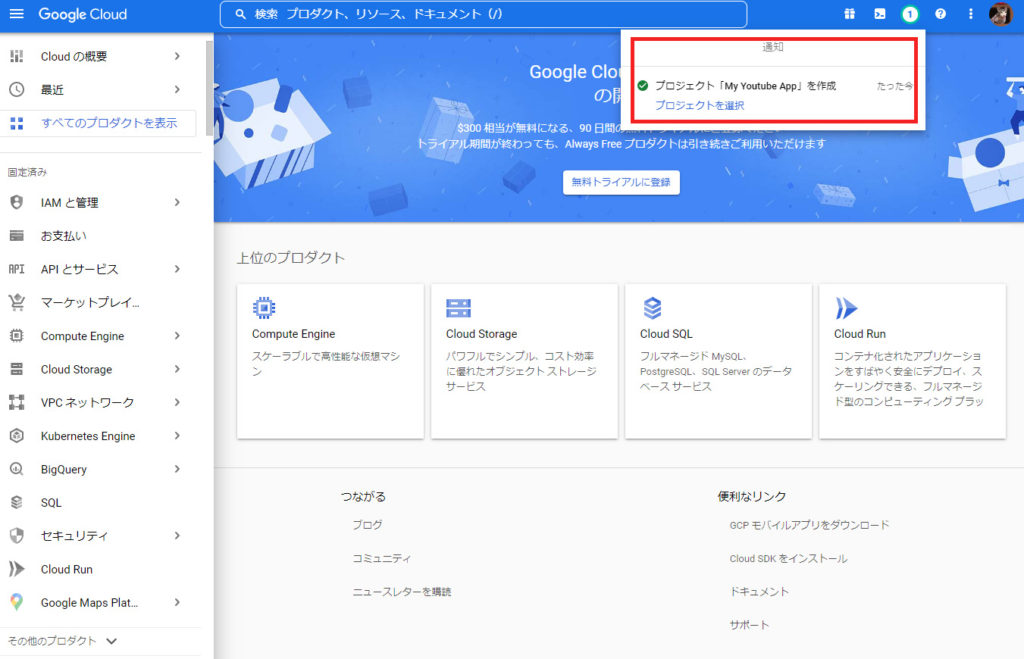
Task: Click the Cloud の概要 sidebar icon
Action: (x=16, y=56)
